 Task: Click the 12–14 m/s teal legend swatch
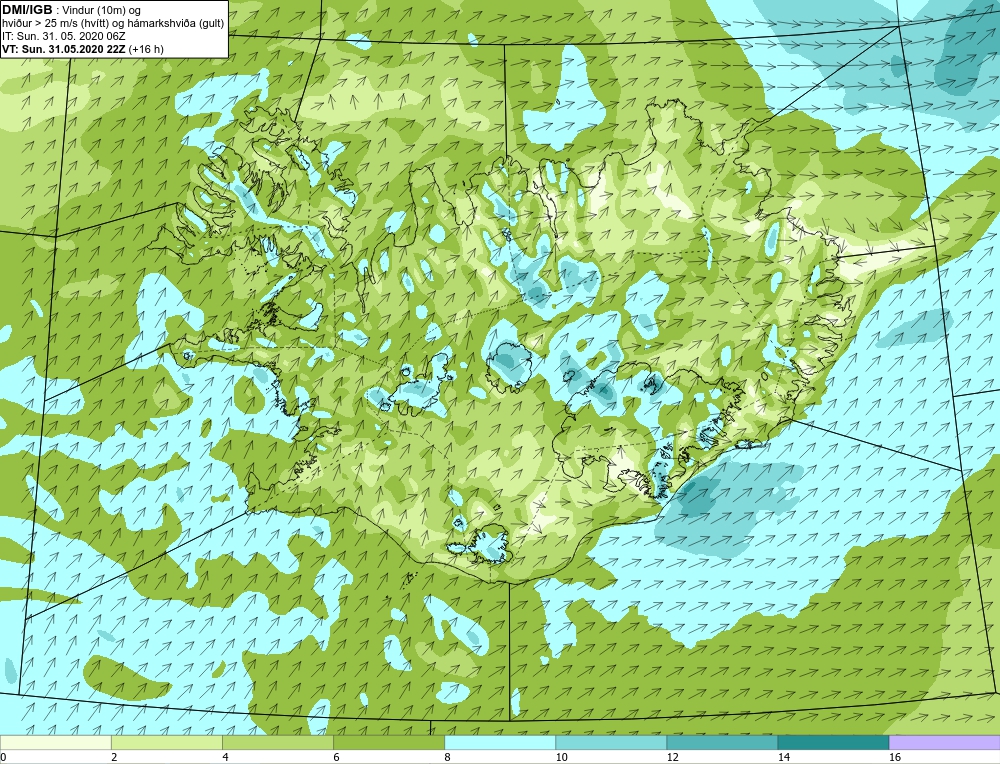721,742
